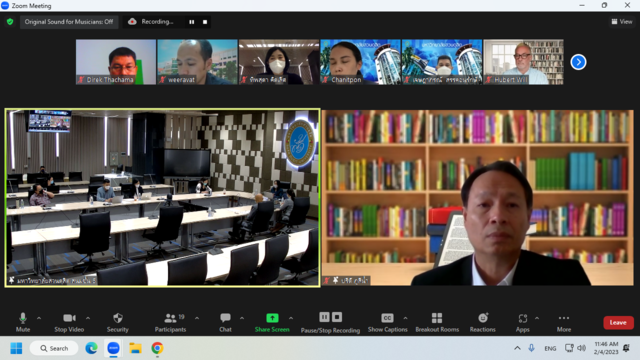Select Hubert's video thumbnail
The height and width of the screenshot is (360, 640).
pos(523,62)
